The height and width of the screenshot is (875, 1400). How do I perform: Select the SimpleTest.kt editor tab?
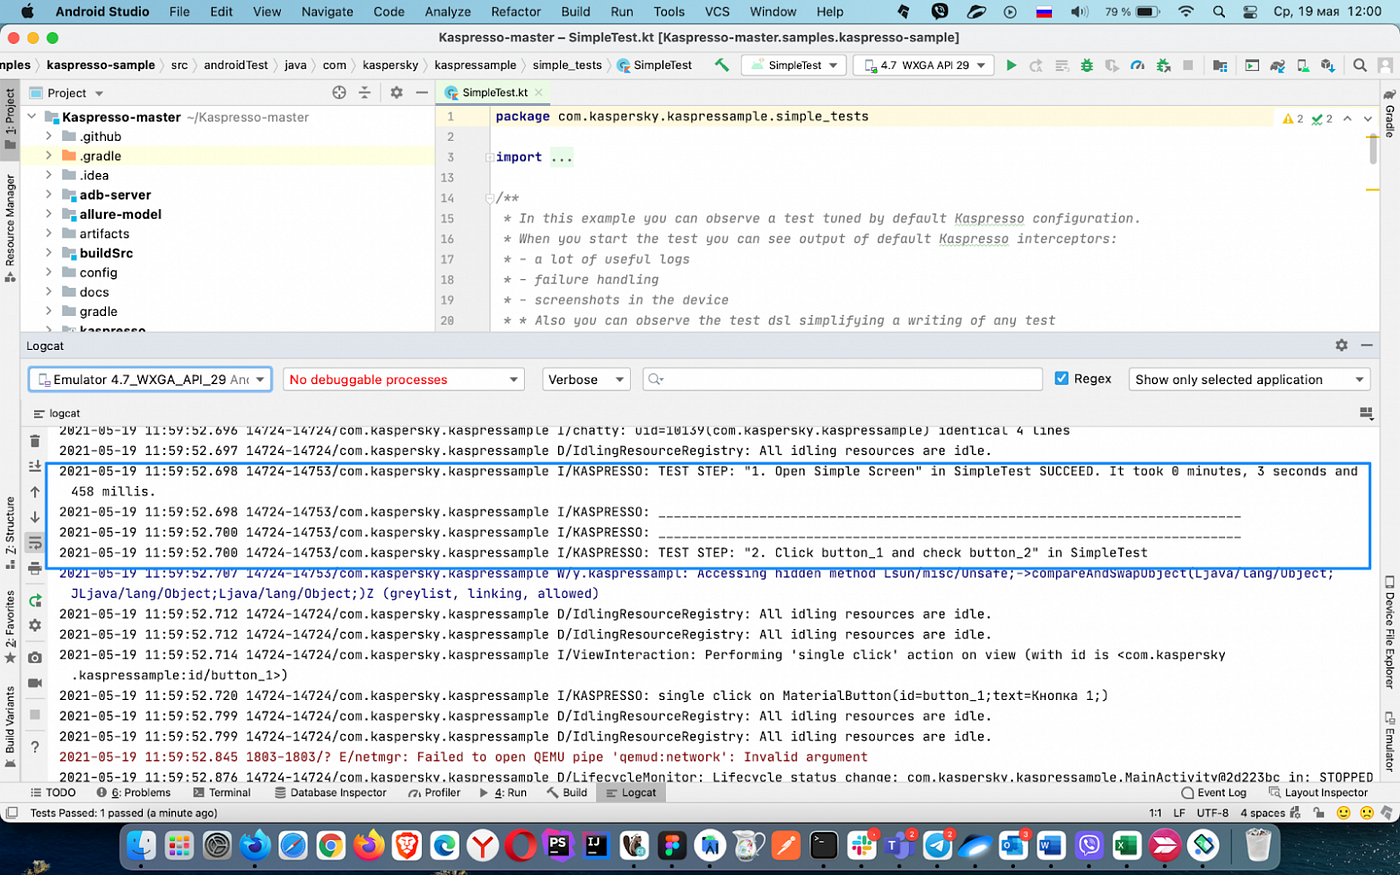(x=494, y=92)
